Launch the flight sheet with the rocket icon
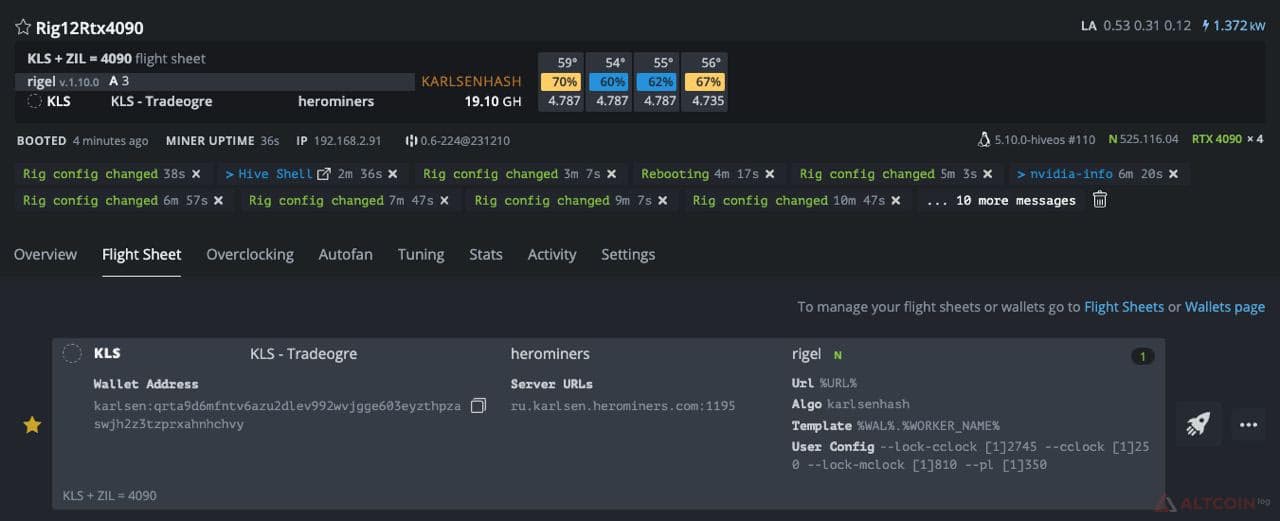 1197,424
